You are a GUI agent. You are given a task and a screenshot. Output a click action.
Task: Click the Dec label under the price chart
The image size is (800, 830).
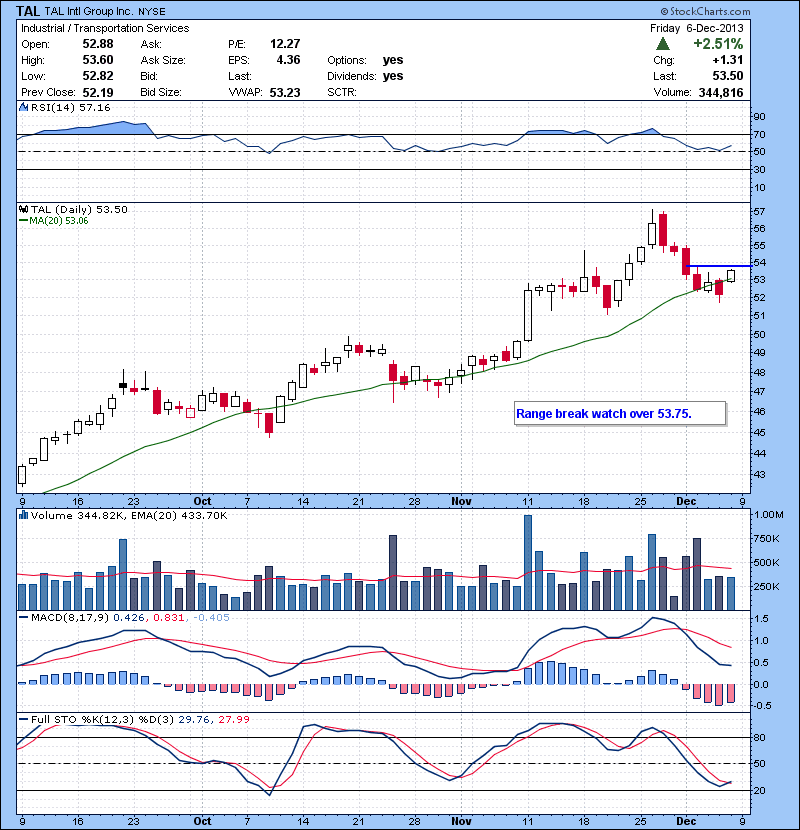tap(686, 501)
